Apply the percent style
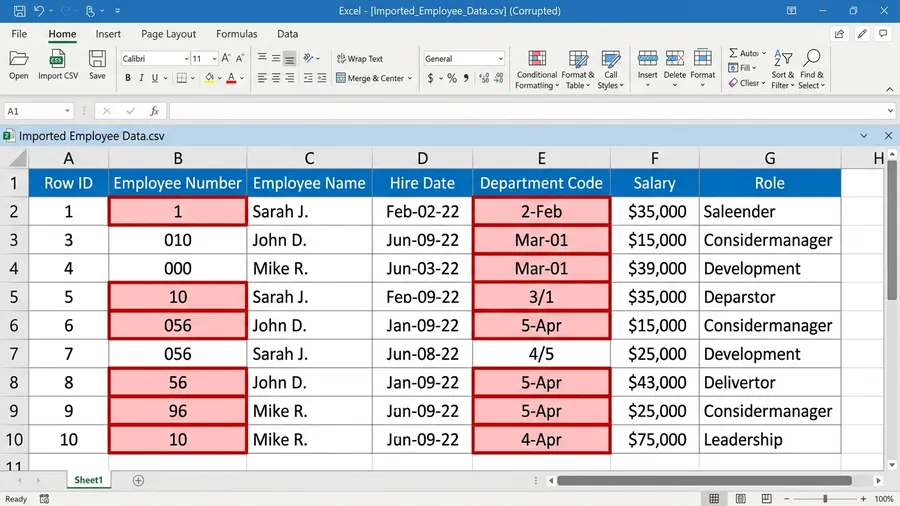Screen dimensions: 900x506 pos(452,78)
